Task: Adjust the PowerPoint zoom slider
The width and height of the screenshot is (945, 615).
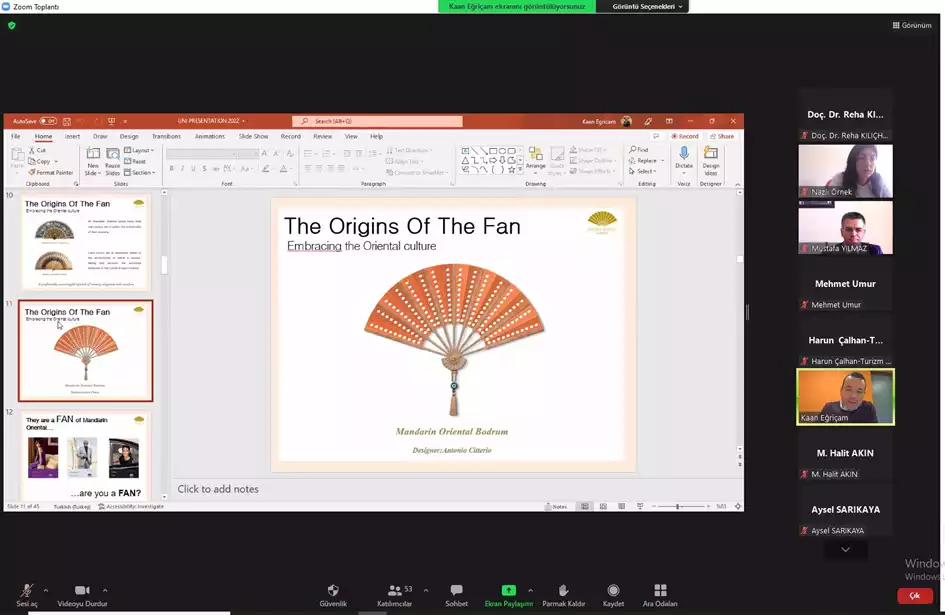Action: pyautogui.click(x=678, y=506)
